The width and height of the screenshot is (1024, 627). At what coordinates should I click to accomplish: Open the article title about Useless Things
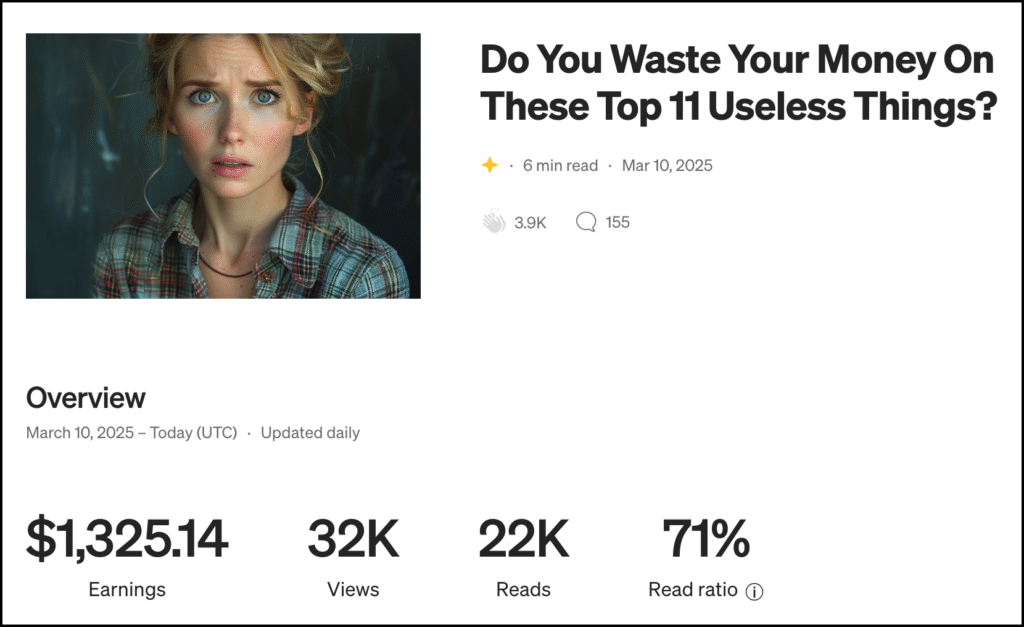738,83
